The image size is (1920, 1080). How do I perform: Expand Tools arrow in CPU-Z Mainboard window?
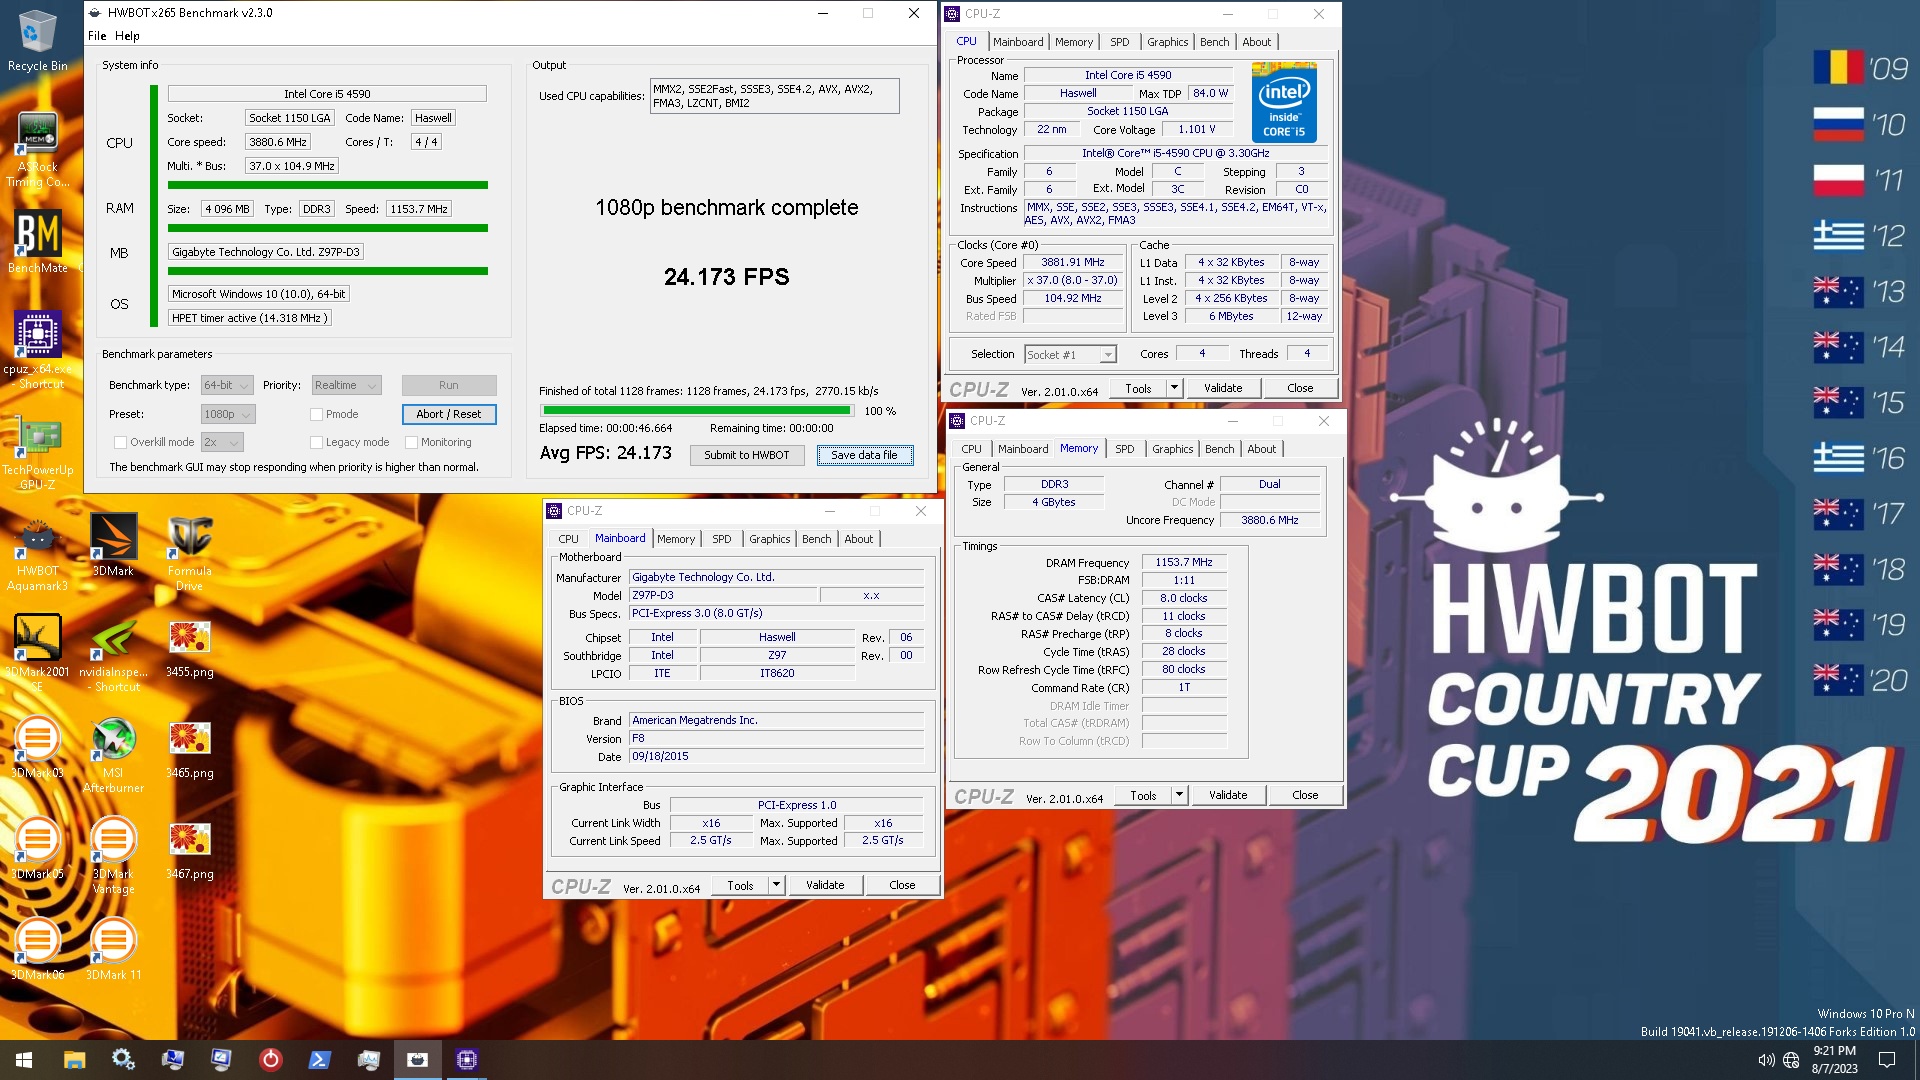(x=776, y=885)
